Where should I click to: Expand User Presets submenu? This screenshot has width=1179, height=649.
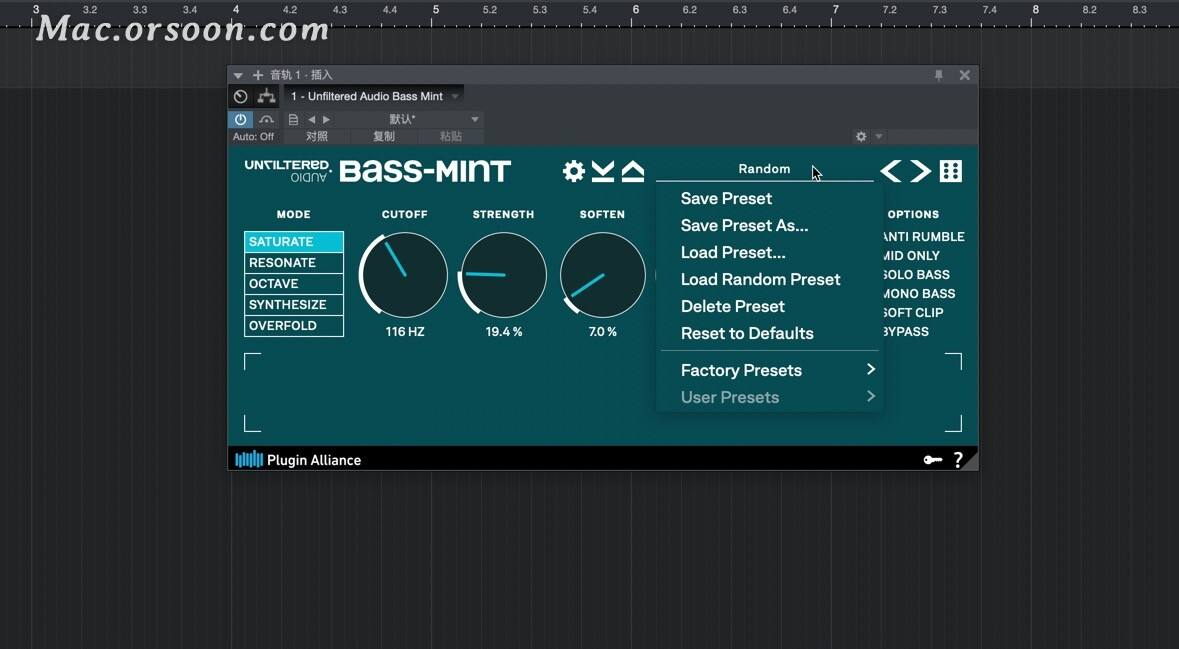pyautogui.click(x=770, y=397)
